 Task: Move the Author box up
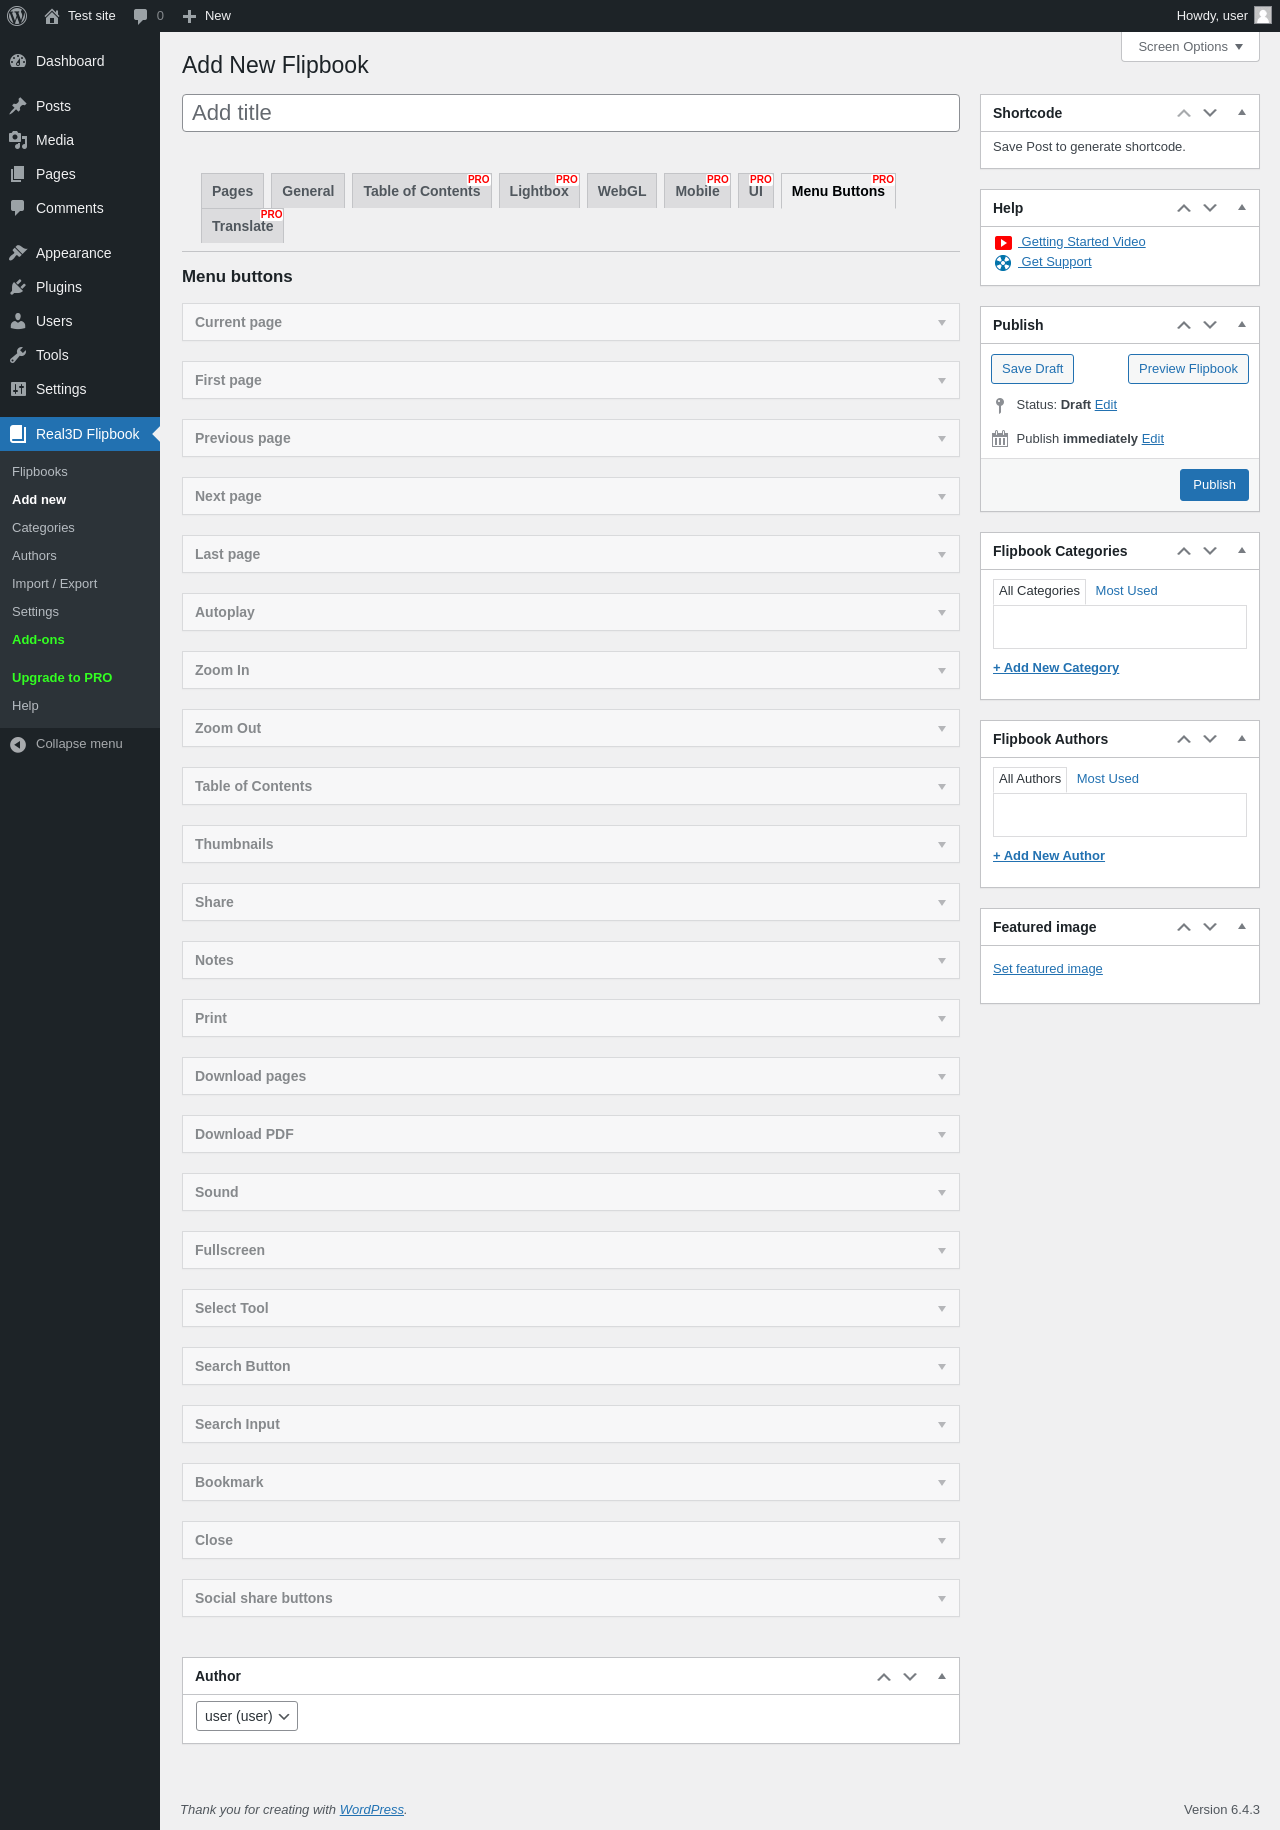[x=884, y=1677]
